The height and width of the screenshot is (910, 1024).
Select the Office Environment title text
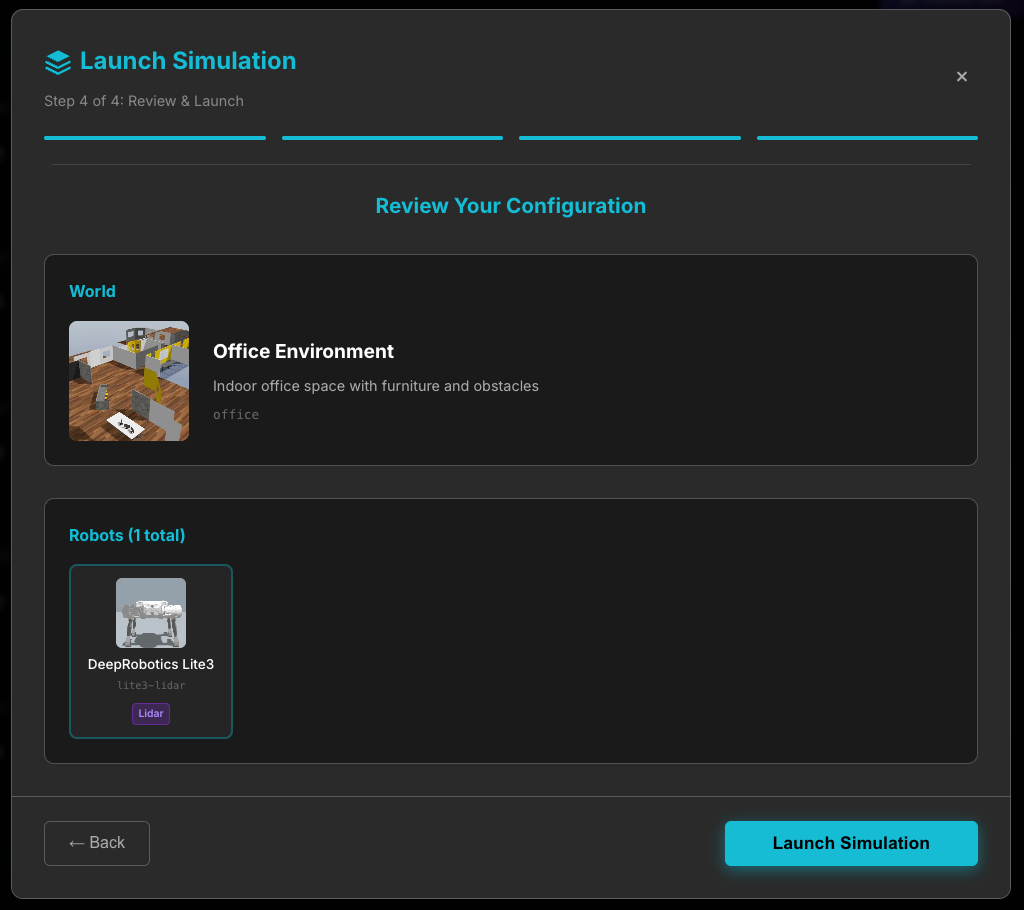(x=303, y=352)
